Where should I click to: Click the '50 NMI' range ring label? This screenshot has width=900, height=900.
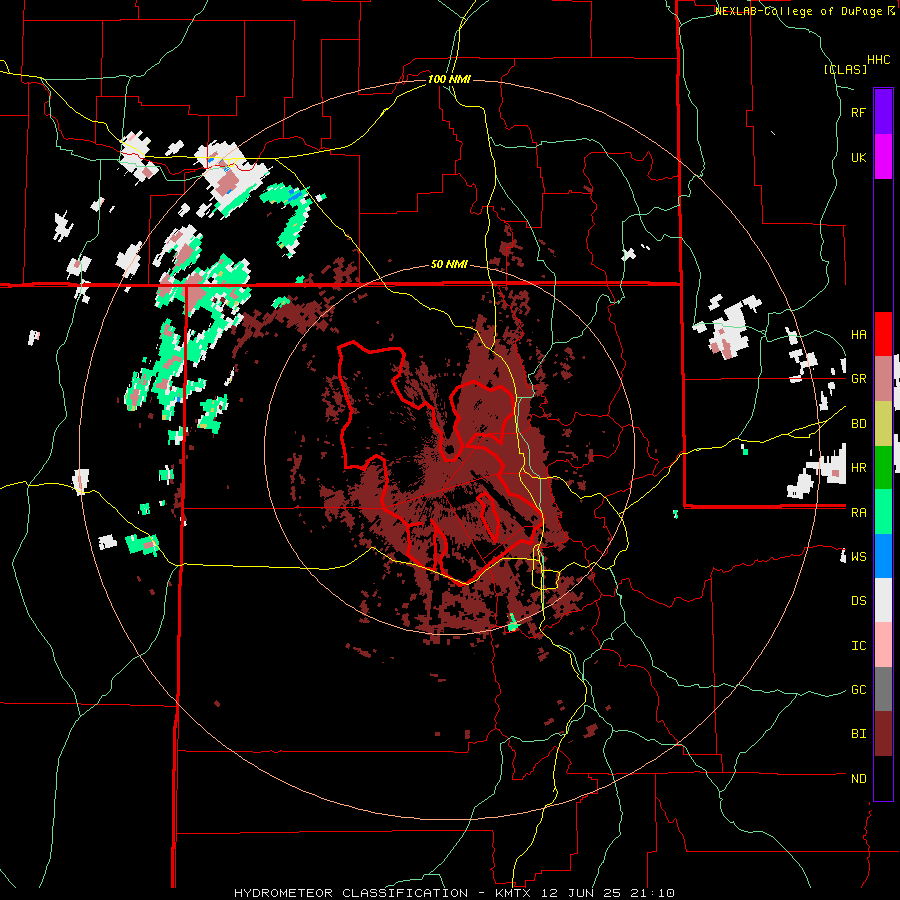[449, 265]
